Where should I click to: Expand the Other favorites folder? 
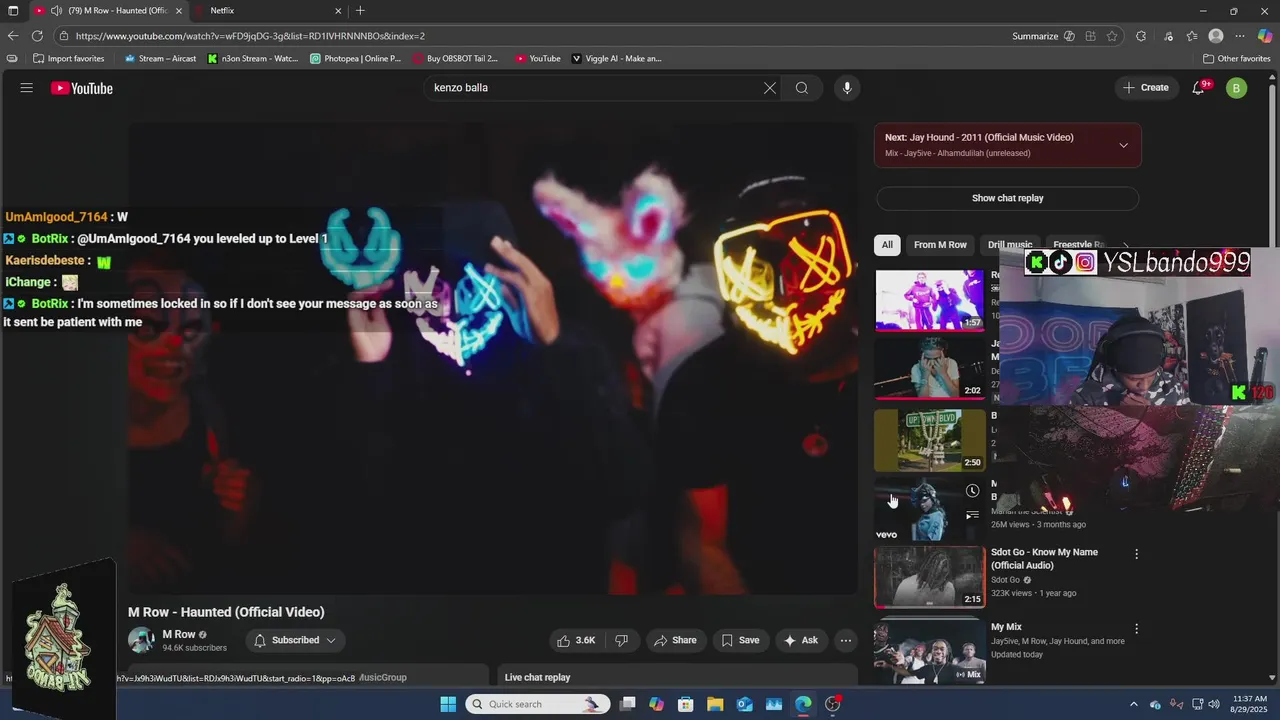[x=1236, y=58]
